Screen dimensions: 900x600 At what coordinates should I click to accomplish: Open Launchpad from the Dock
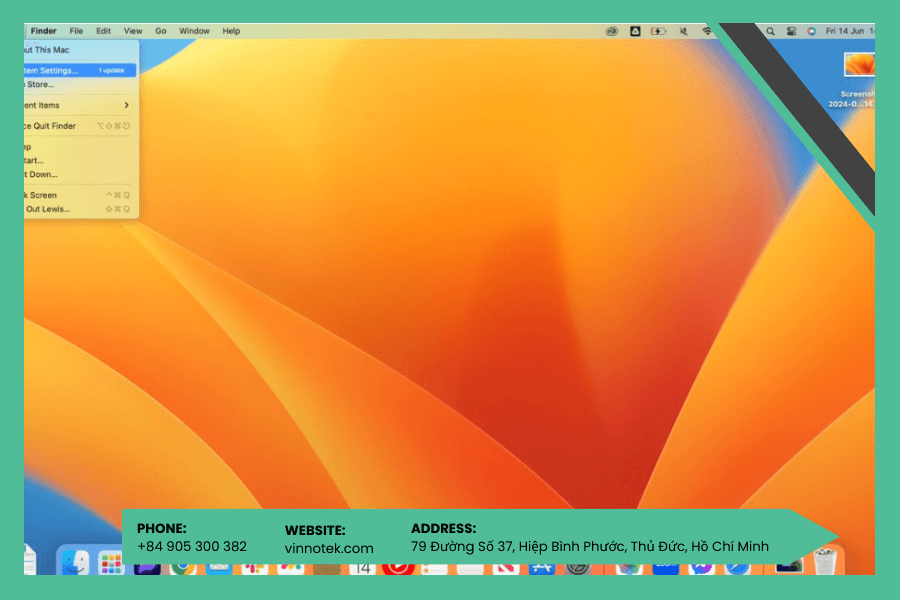[x=110, y=562]
